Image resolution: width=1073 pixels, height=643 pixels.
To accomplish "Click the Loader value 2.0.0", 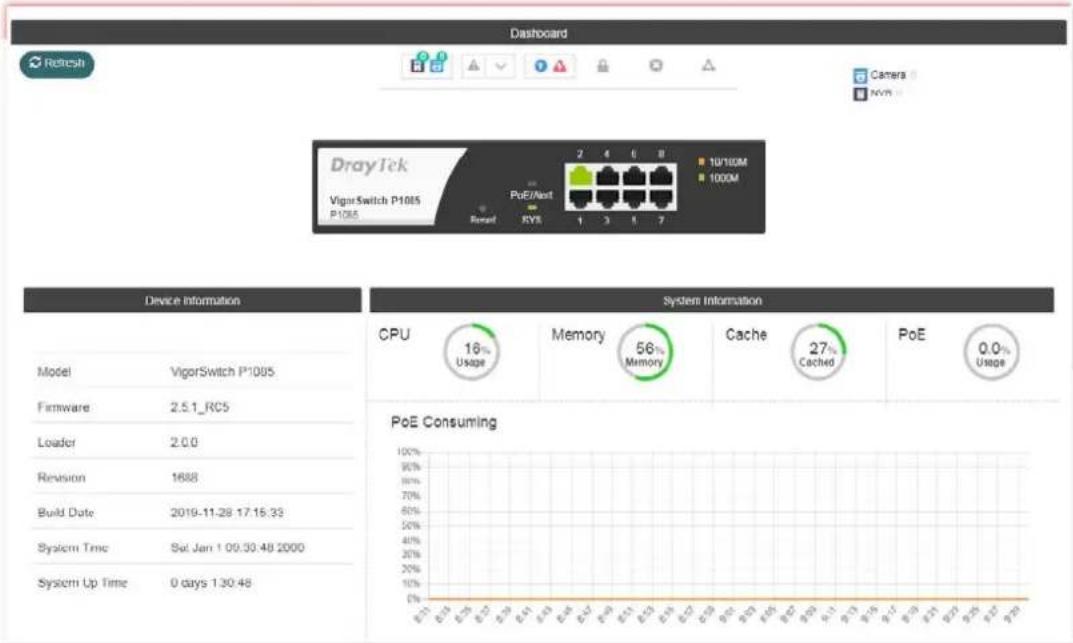I will click(x=184, y=443).
